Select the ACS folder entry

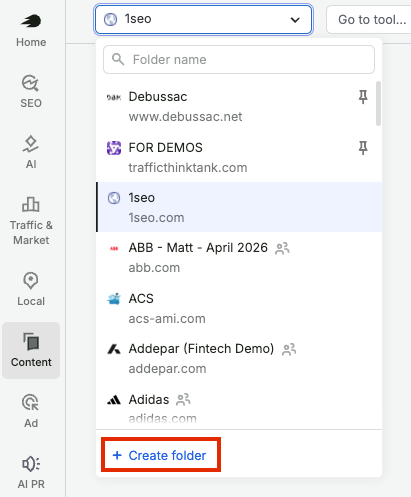[239, 308]
